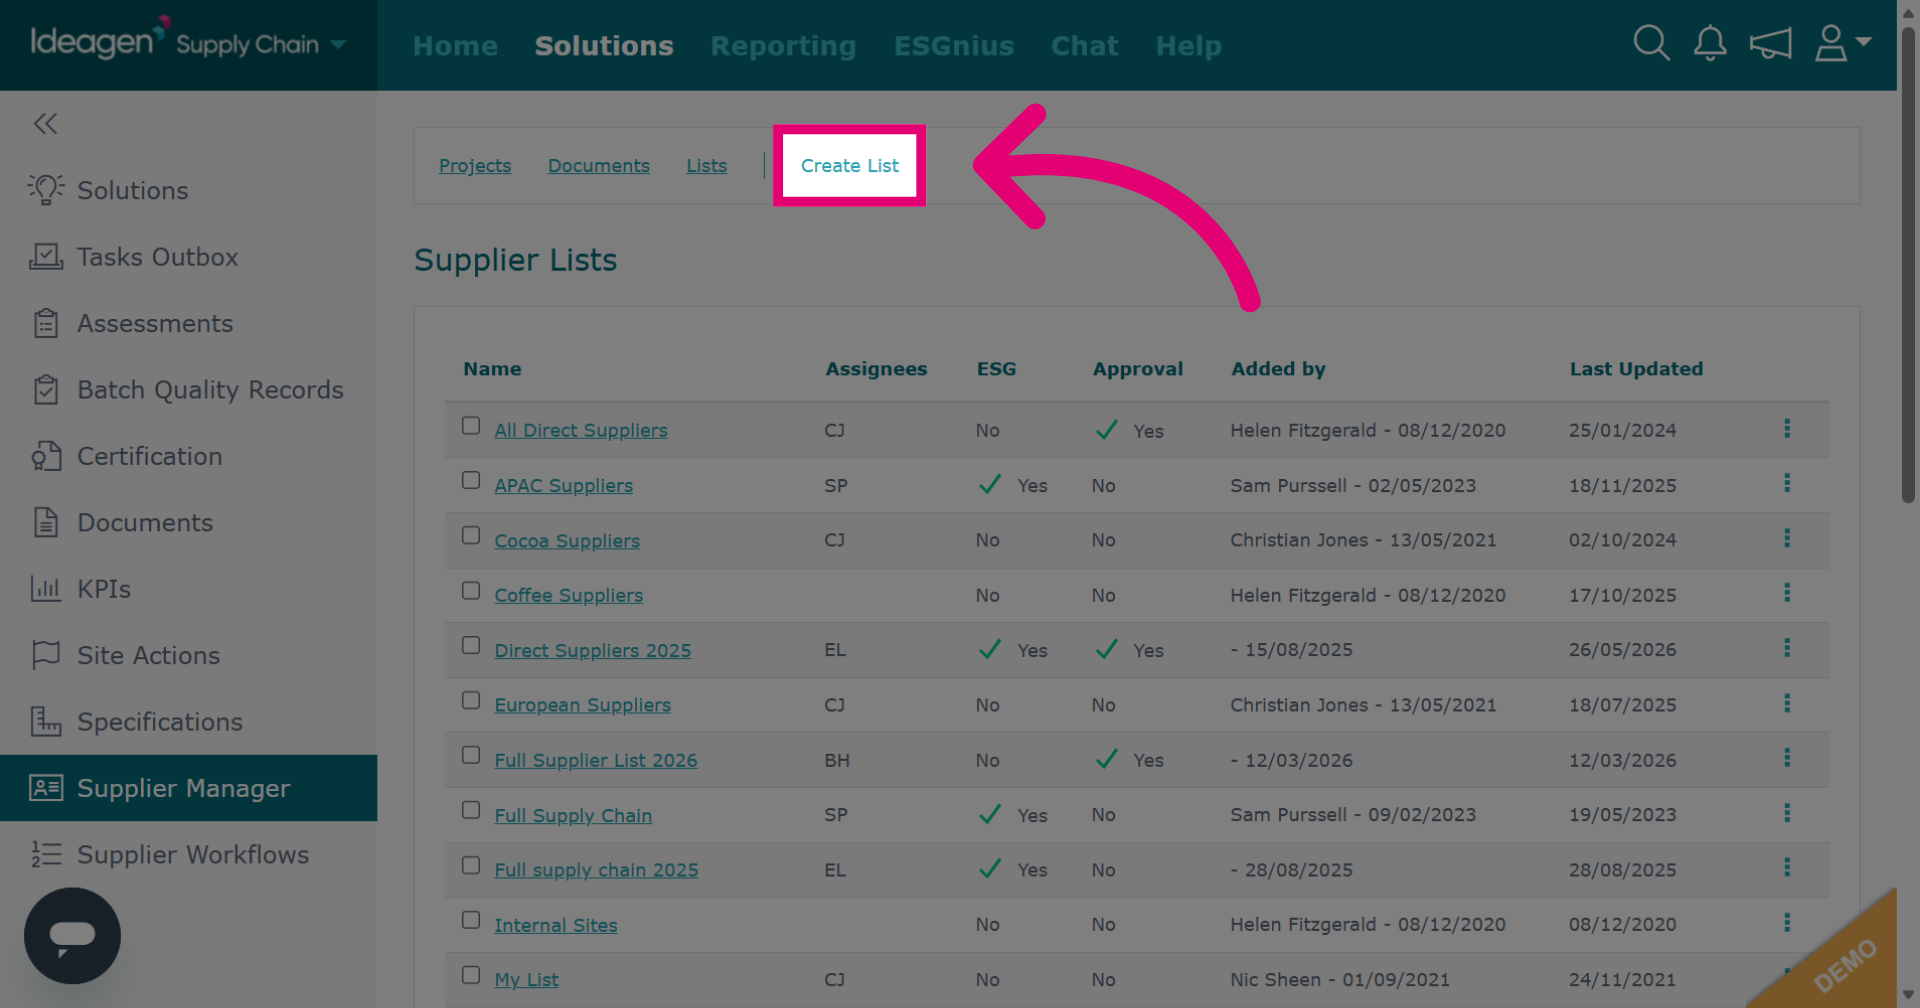Image resolution: width=1920 pixels, height=1008 pixels.
Task: Click the Create List button
Action: click(849, 166)
